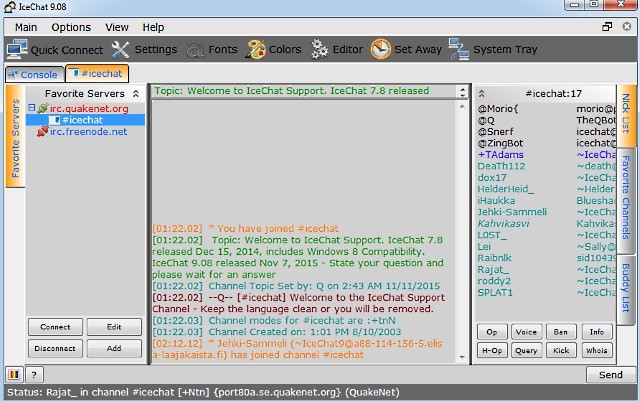This screenshot has width=640, height=402.
Task: Click the Quick Connect computer icon
Action: point(18,49)
